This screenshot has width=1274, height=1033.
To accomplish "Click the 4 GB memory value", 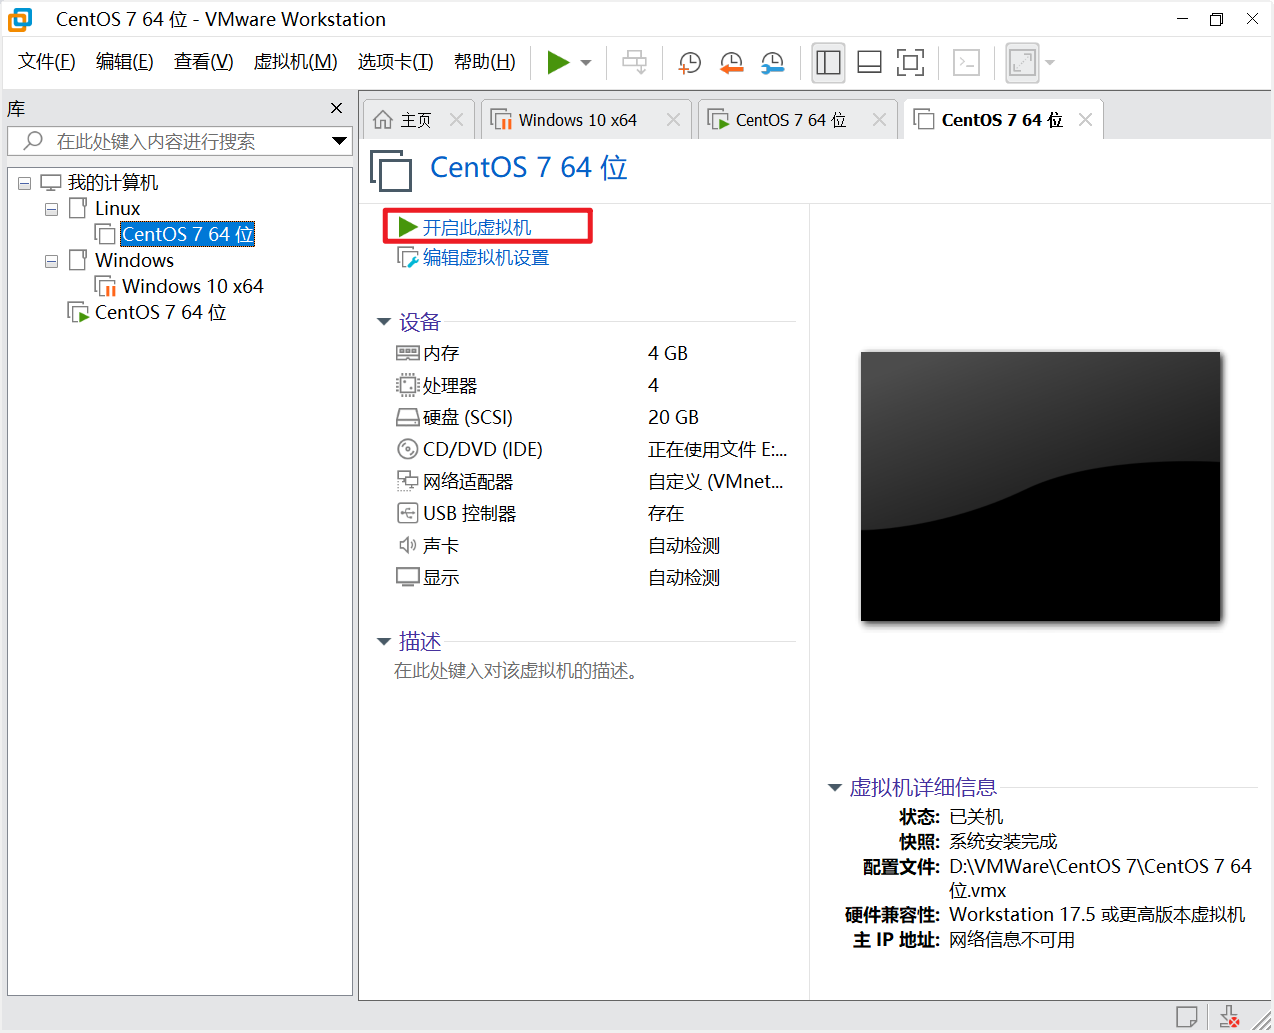I will click(668, 353).
